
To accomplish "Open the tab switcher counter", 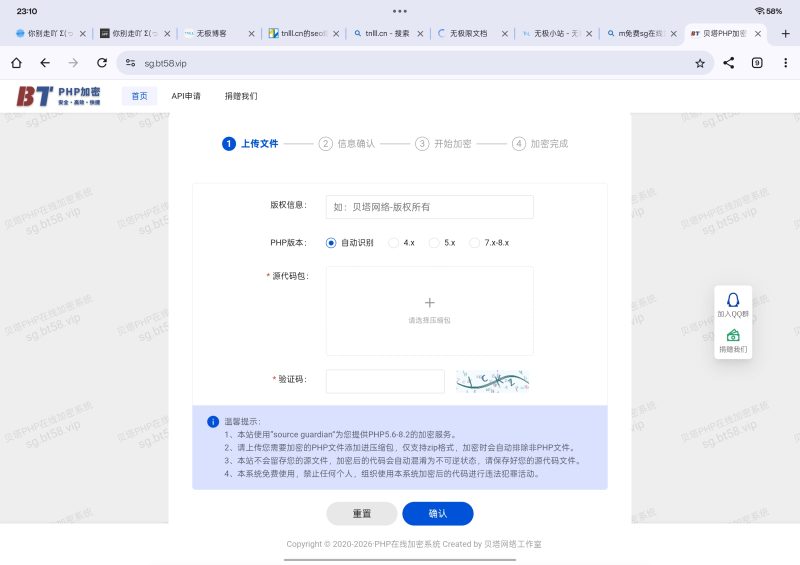I will click(757, 63).
